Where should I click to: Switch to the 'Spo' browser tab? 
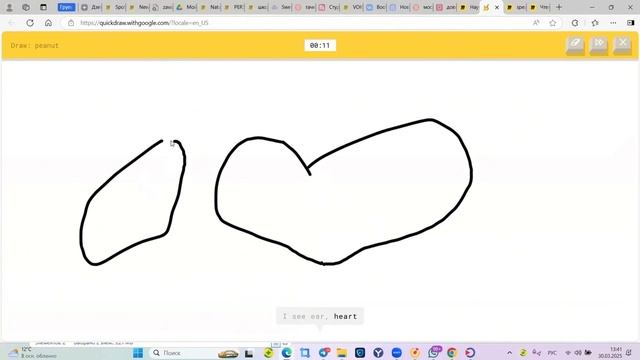click(115, 7)
